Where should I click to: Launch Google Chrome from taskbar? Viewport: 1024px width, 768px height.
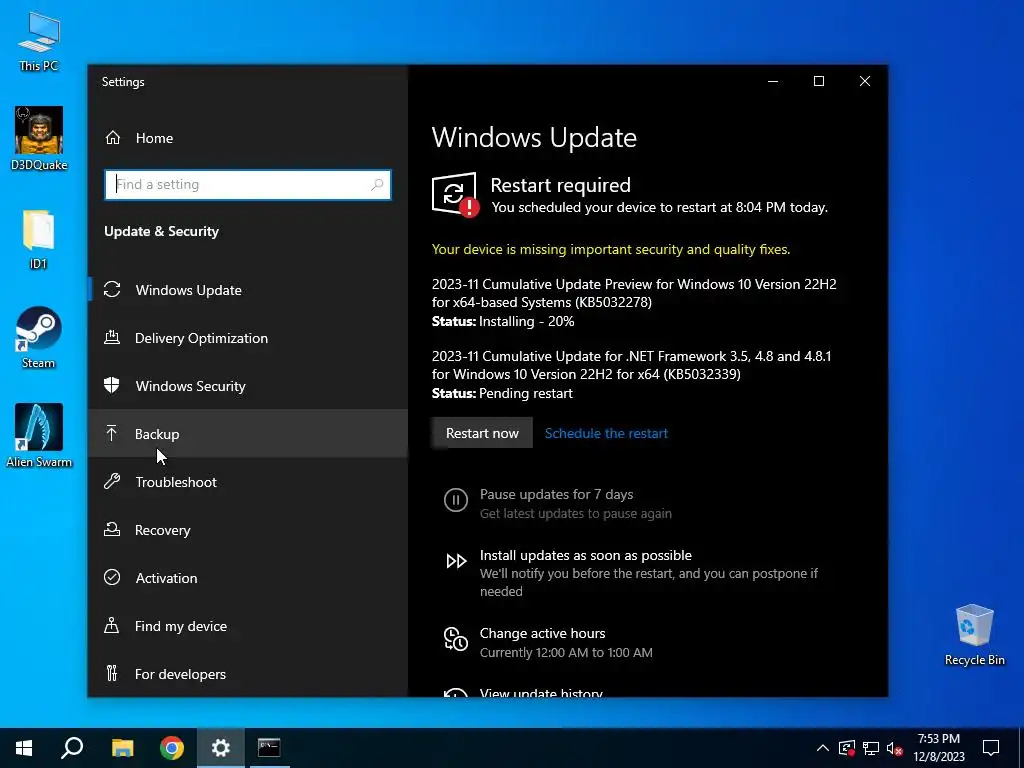click(172, 748)
